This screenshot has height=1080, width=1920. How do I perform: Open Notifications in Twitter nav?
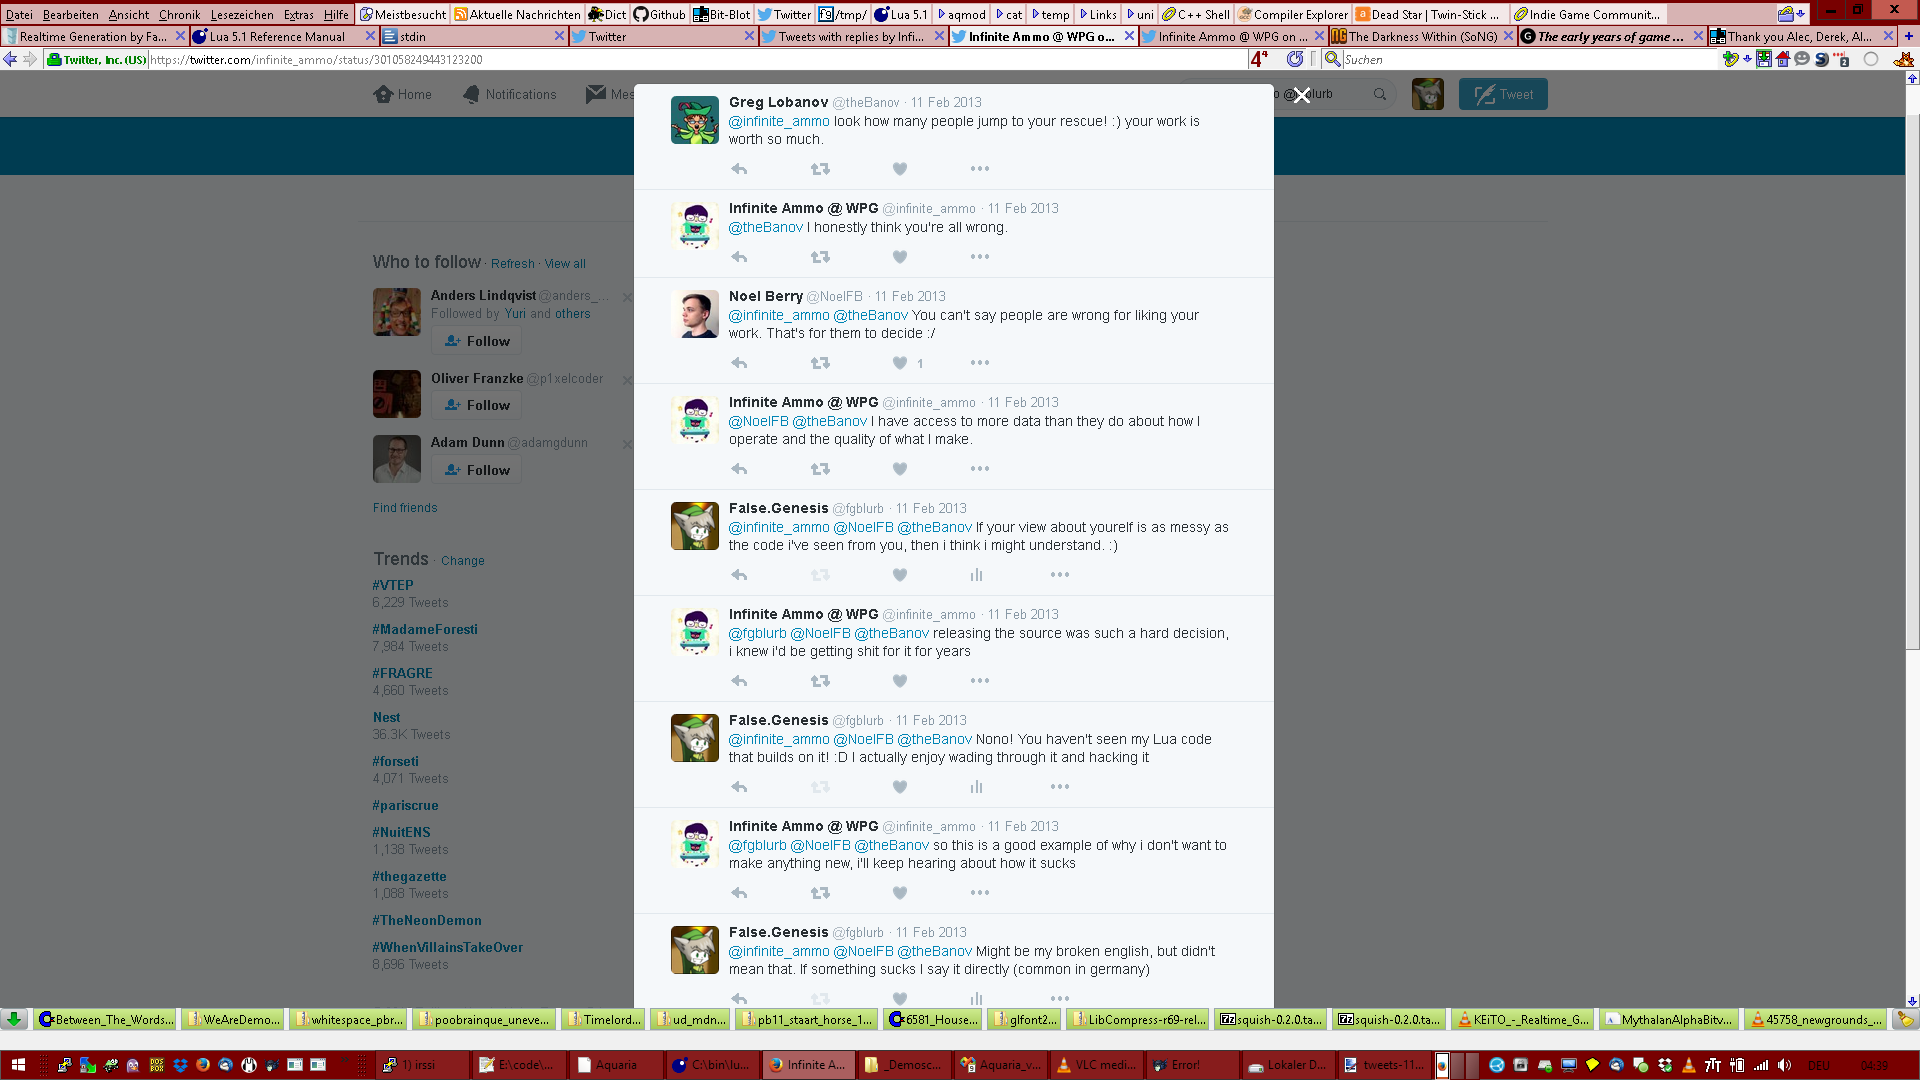pos(510,94)
